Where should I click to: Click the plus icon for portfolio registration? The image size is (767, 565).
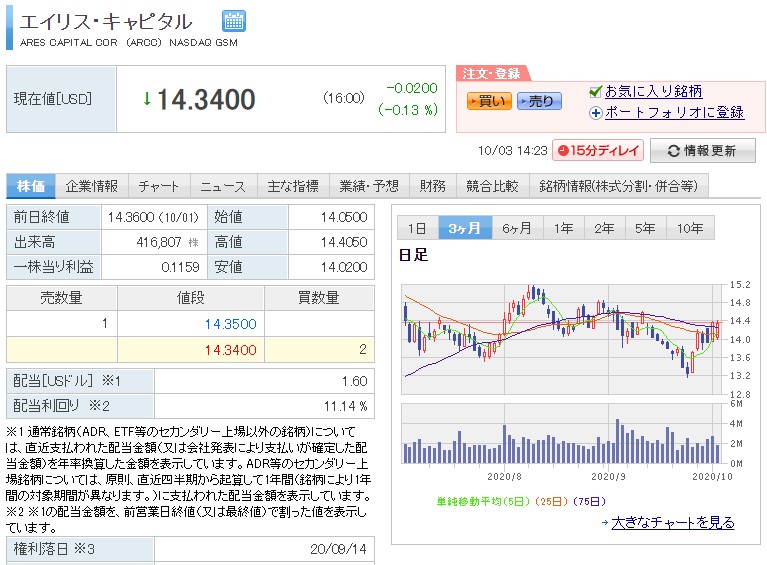point(595,113)
